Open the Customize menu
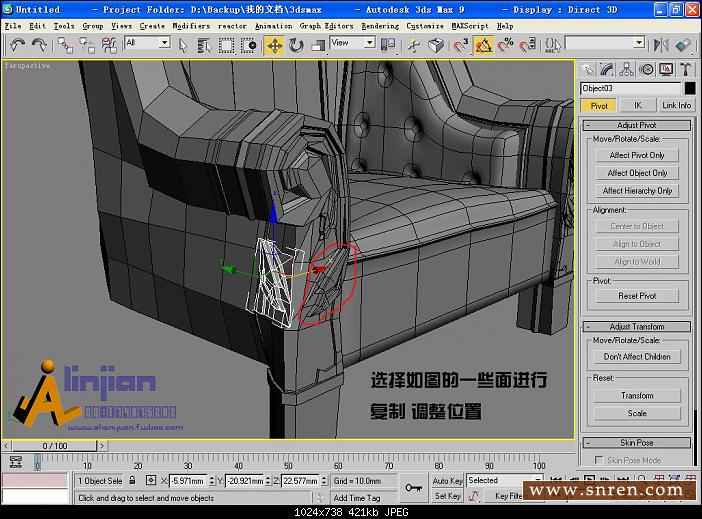This screenshot has width=702, height=519. tap(425, 26)
